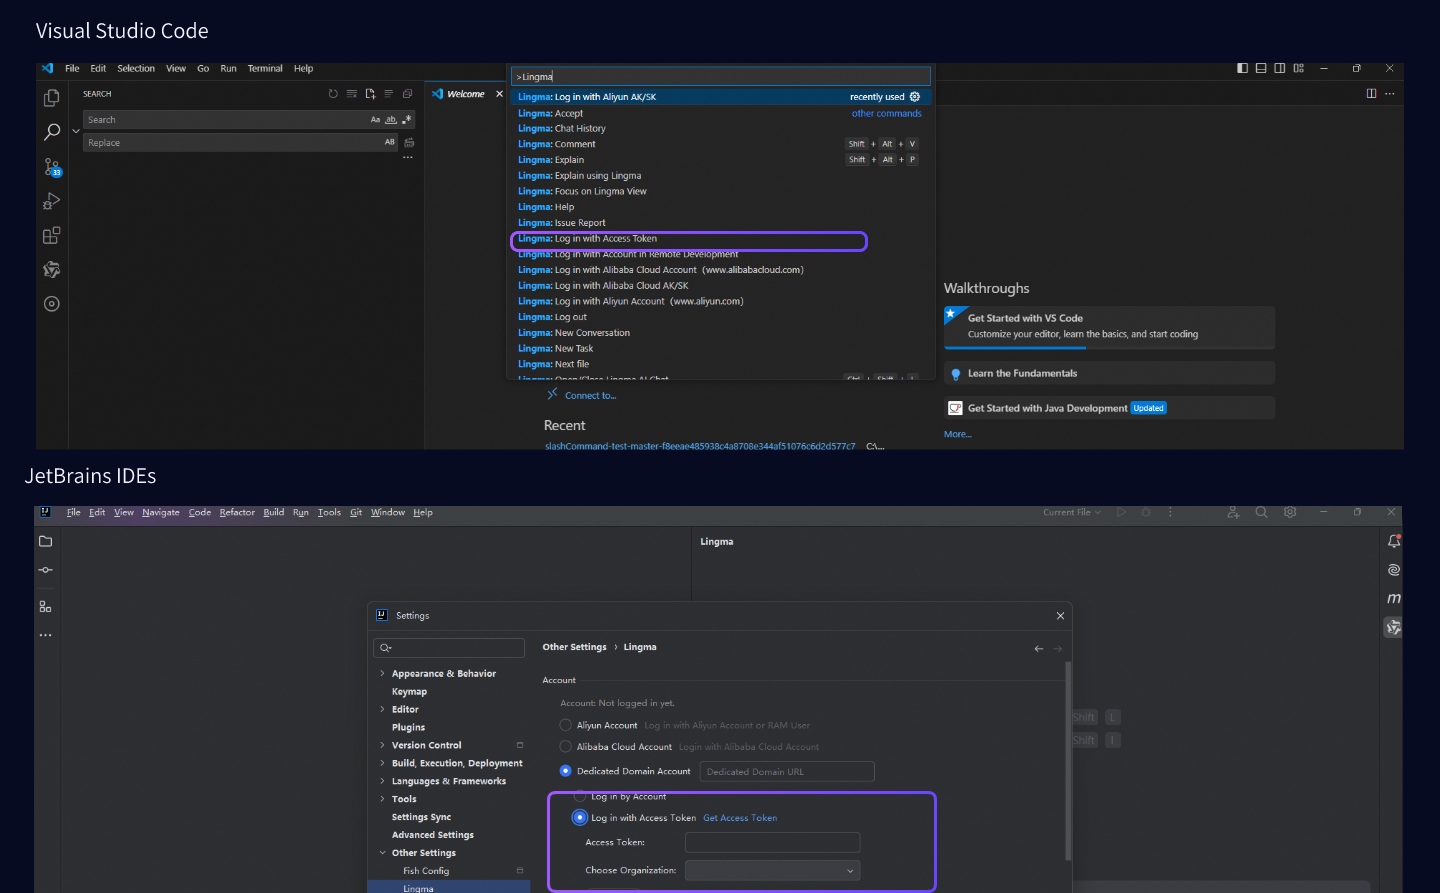This screenshot has height=893, width=1440.
Task: Open JetBrains Search Everywhere magnifier
Action: pyautogui.click(x=1261, y=512)
